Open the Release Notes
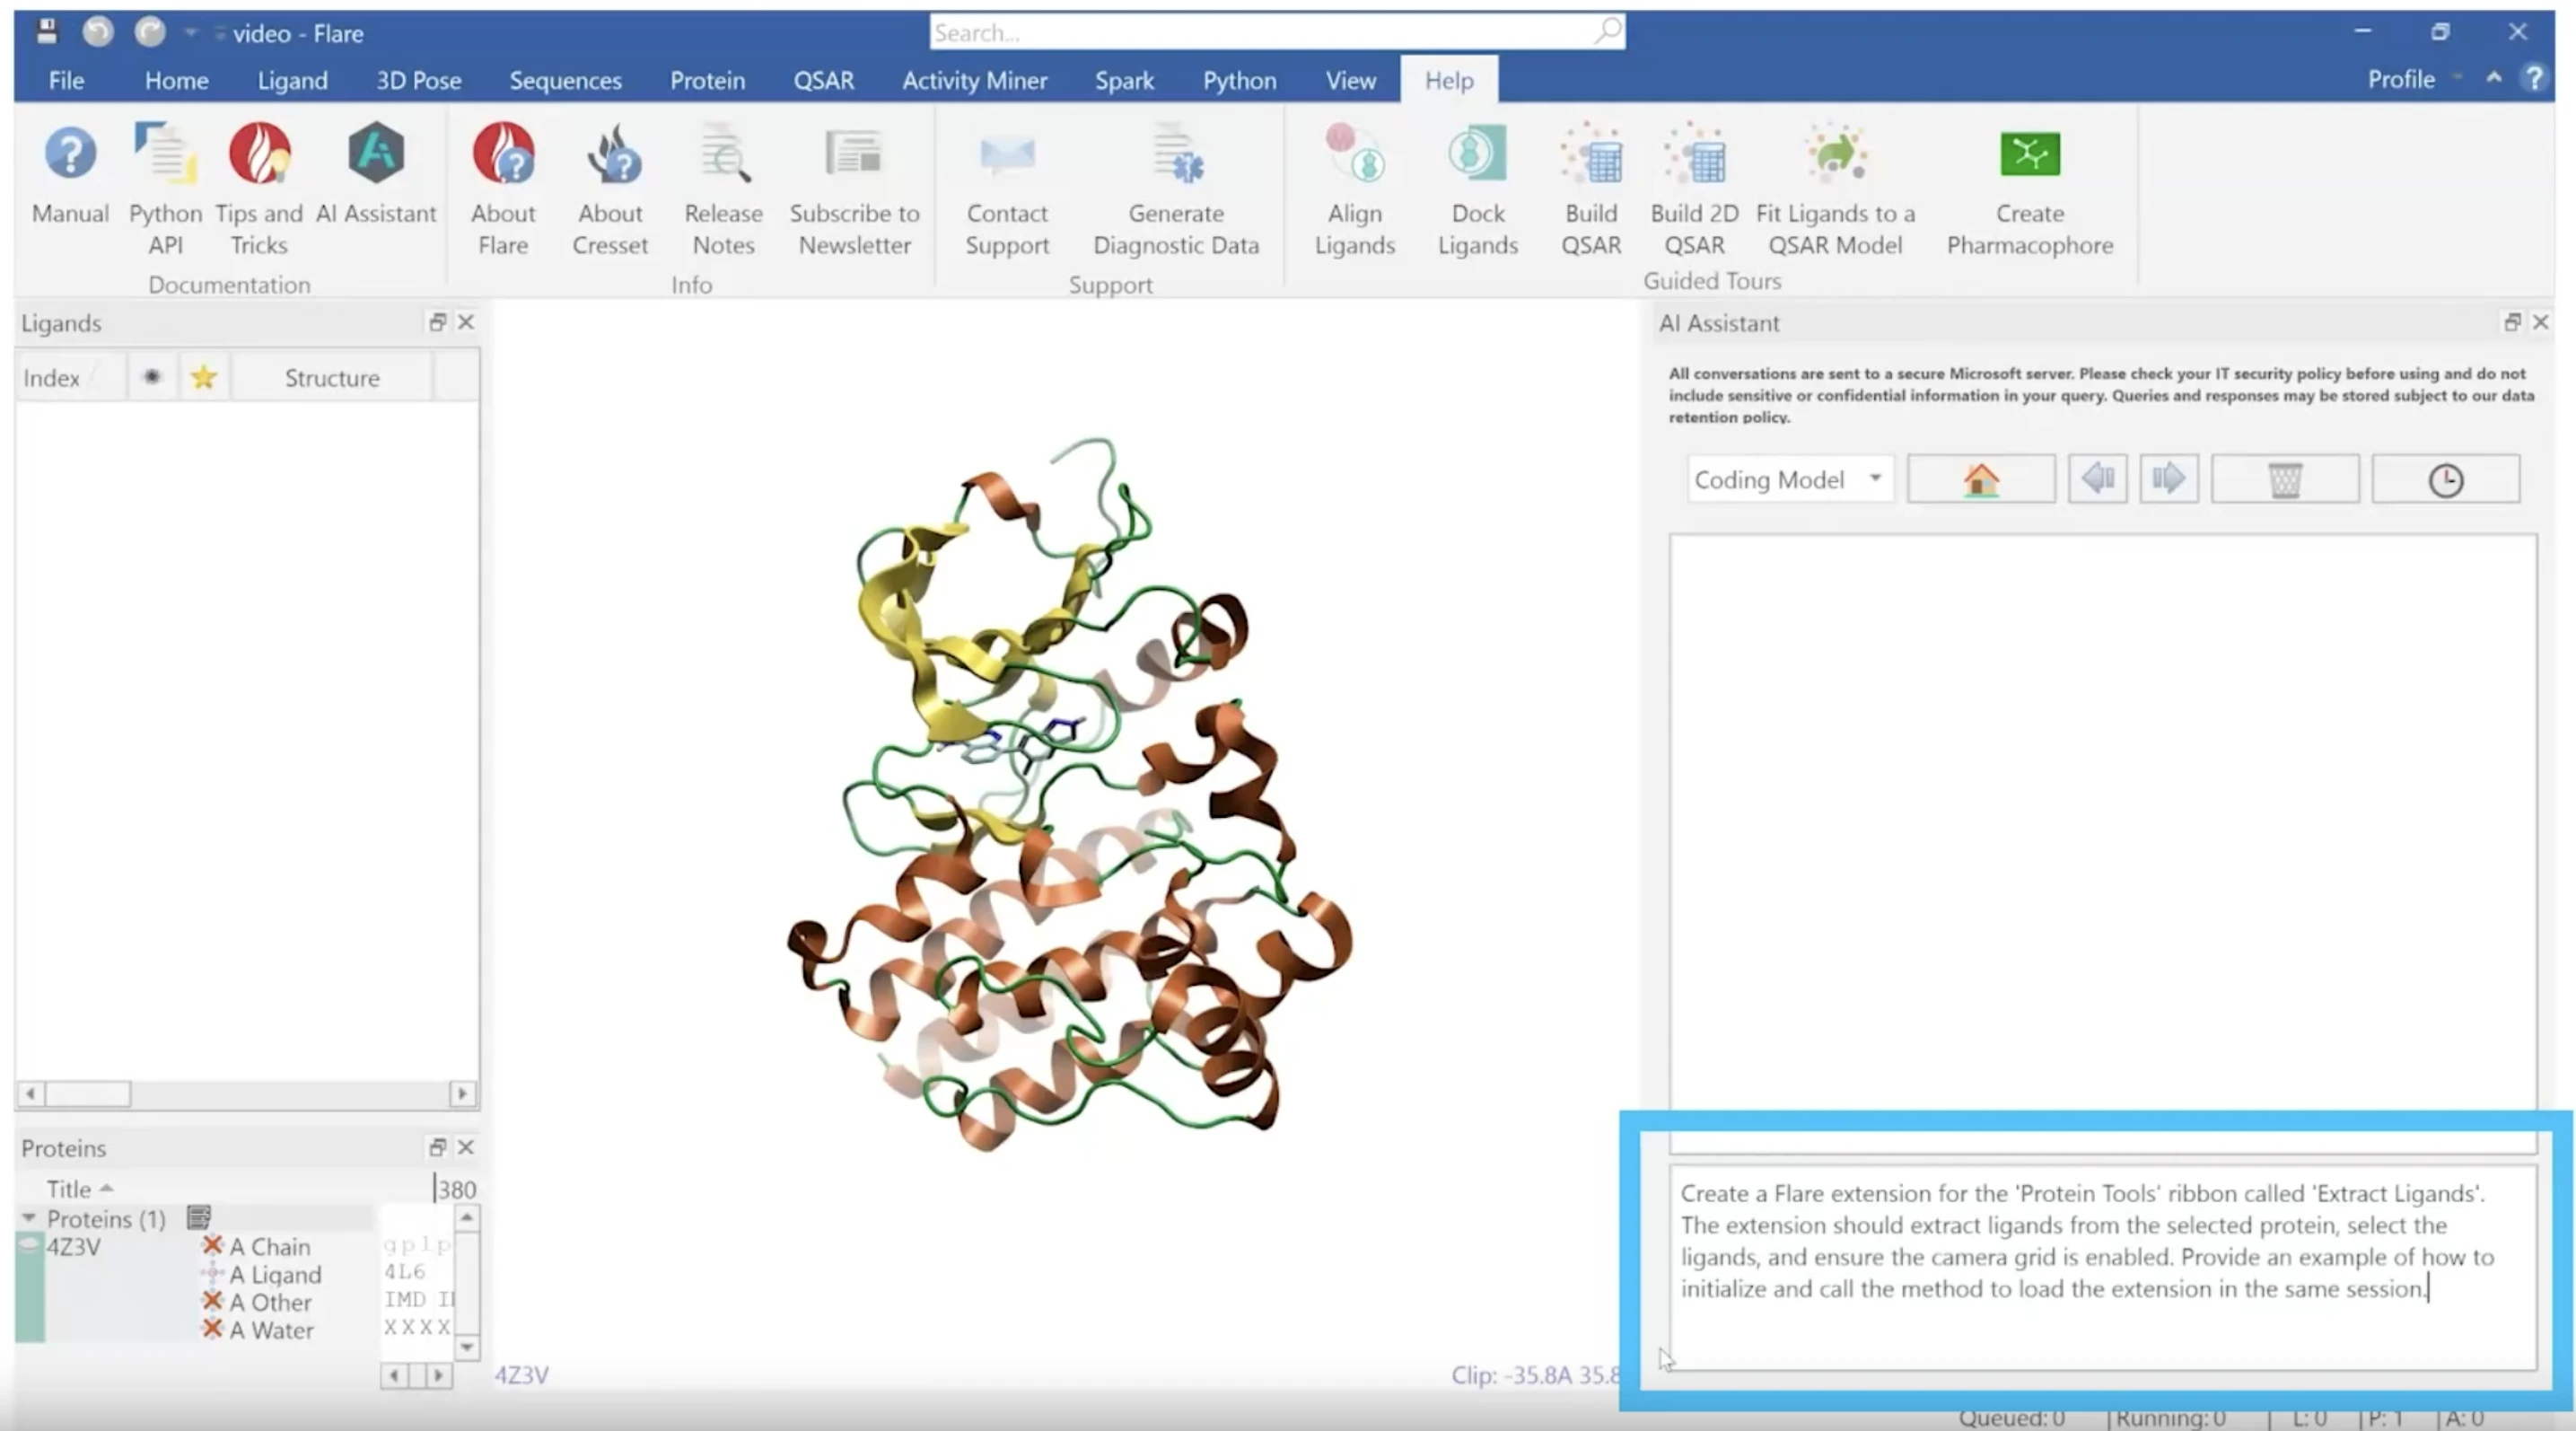Image resolution: width=2576 pixels, height=1431 pixels. coord(723,188)
